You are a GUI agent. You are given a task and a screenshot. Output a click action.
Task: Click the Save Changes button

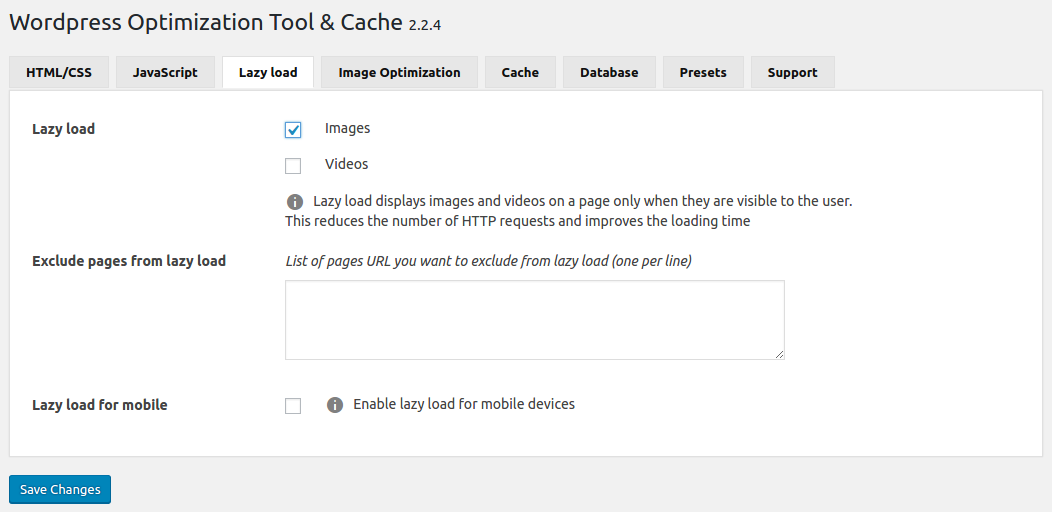click(x=60, y=489)
